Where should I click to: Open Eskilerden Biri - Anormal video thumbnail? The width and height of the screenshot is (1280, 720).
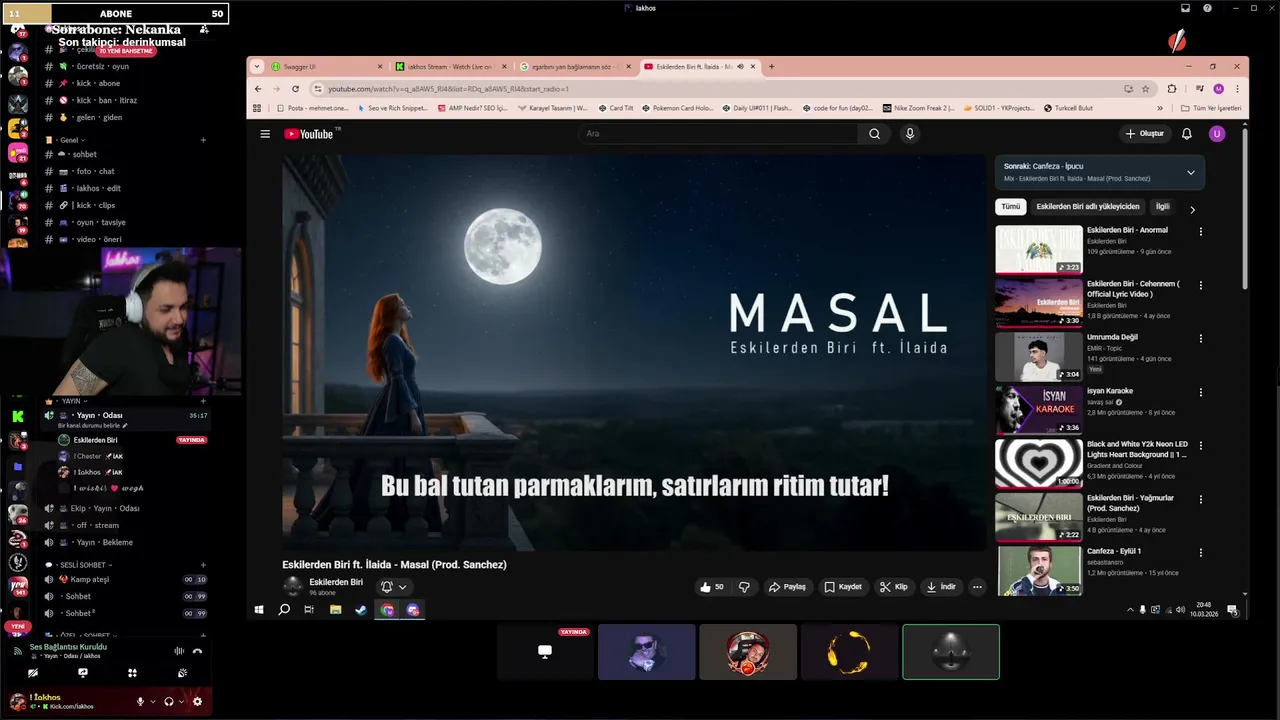click(x=1038, y=249)
